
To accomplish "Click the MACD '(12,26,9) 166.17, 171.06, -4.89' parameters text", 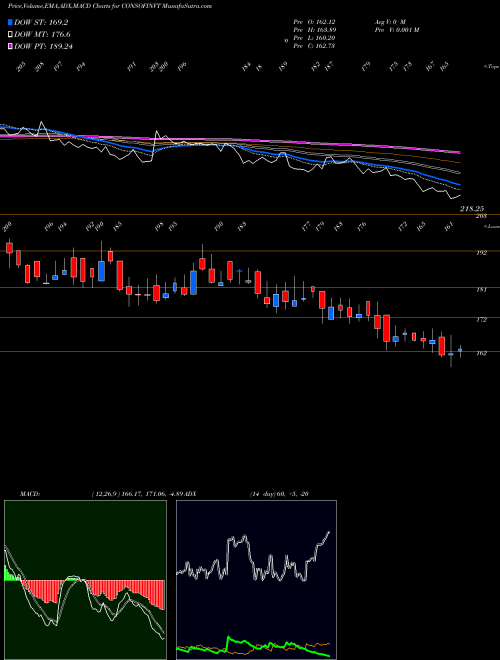I will 137,494.
